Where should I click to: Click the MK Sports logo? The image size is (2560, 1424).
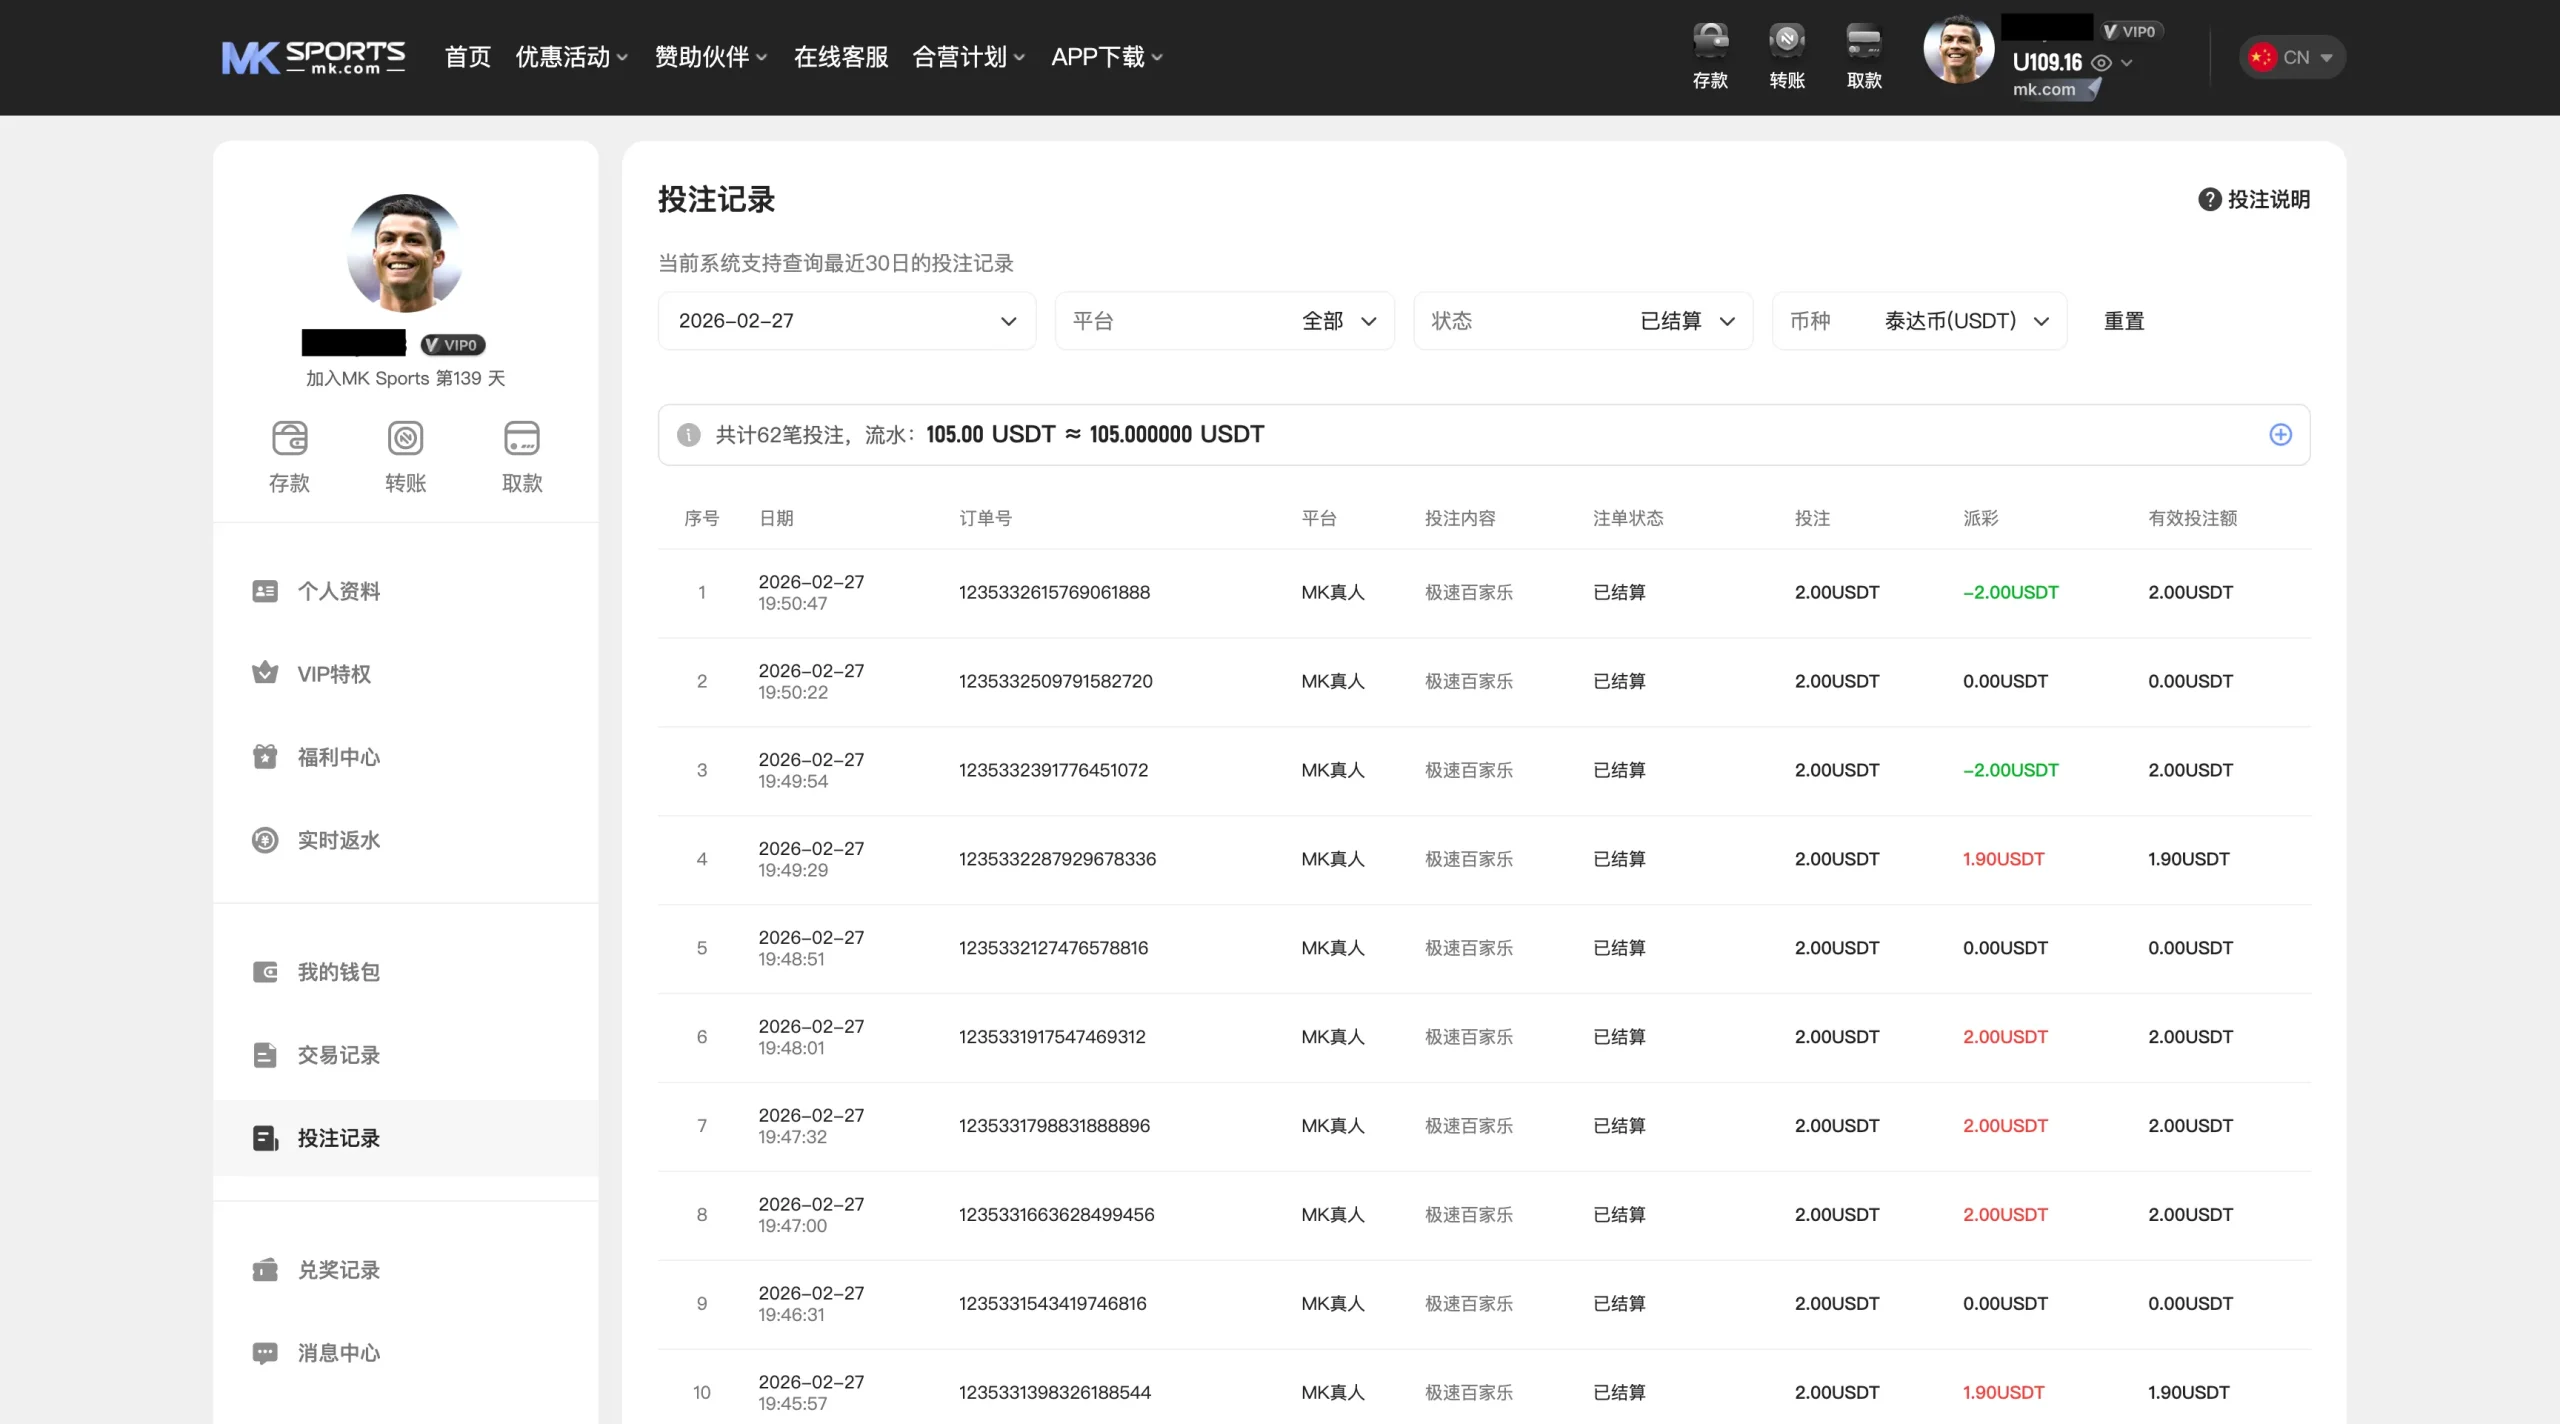(x=313, y=58)
